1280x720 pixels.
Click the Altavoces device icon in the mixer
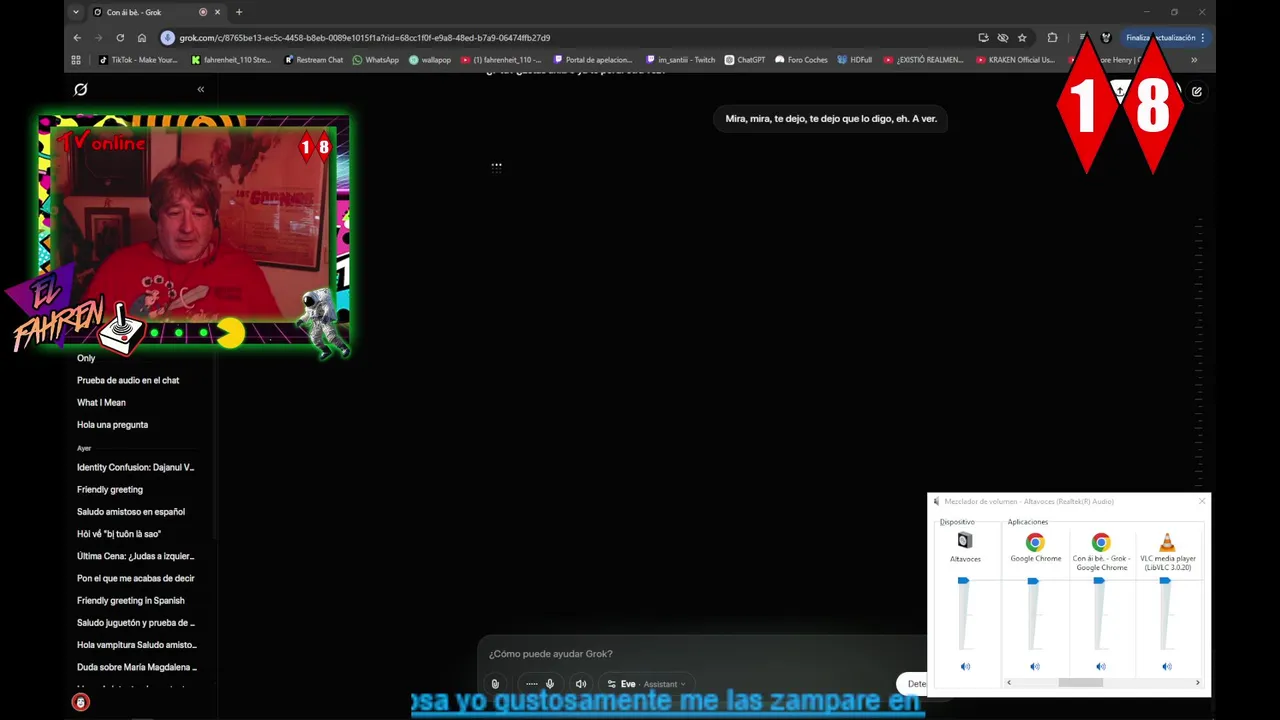tap(965, 541)
